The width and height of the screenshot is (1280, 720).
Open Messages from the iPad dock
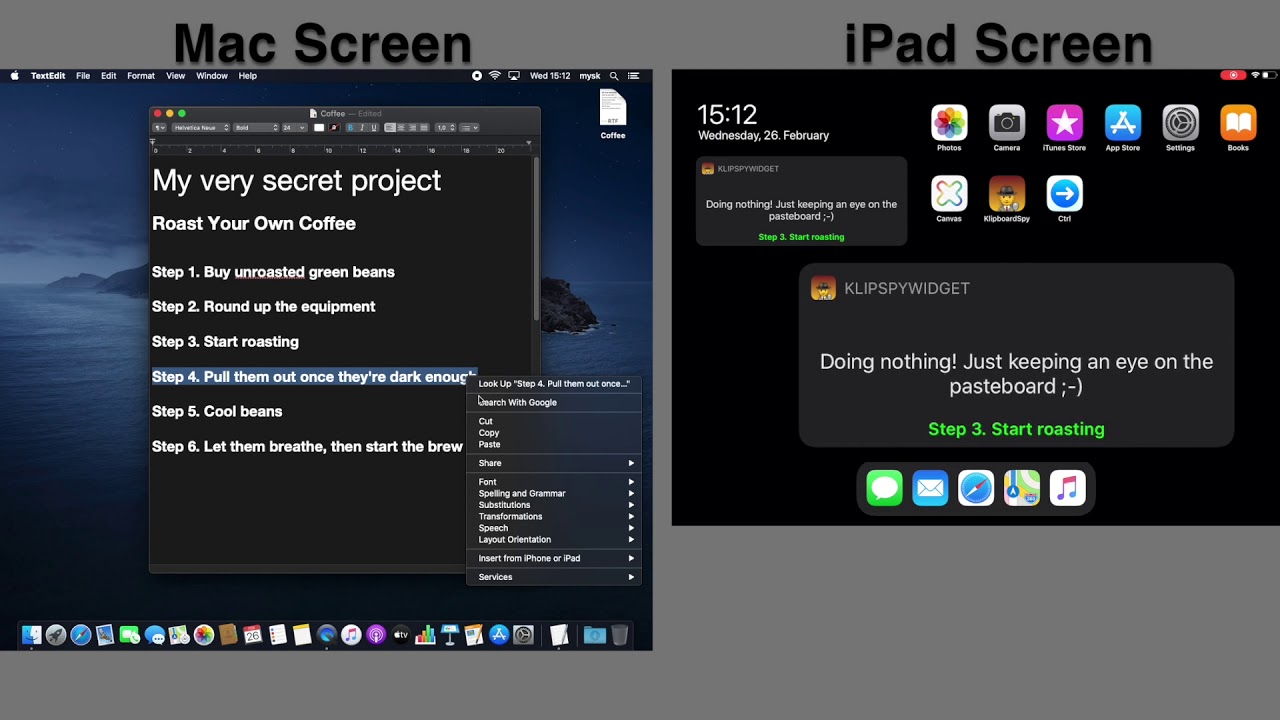click(x=884, y=488)
